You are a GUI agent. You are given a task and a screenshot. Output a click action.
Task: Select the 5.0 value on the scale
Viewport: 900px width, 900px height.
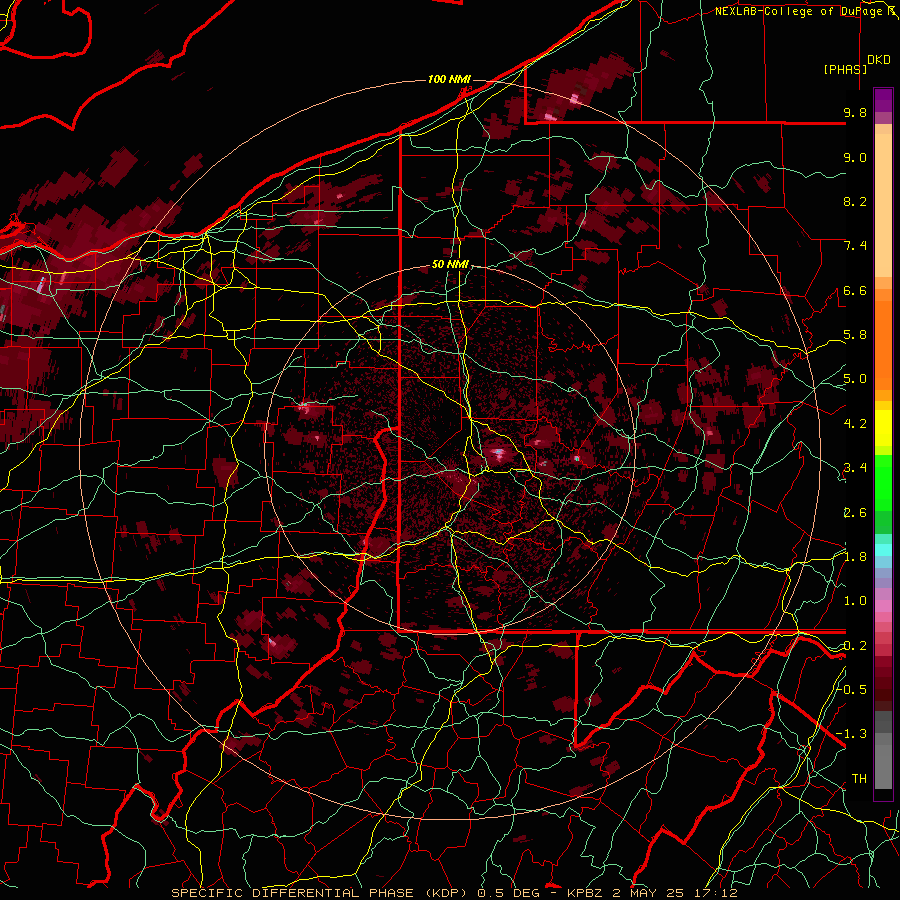coord(855,379)
